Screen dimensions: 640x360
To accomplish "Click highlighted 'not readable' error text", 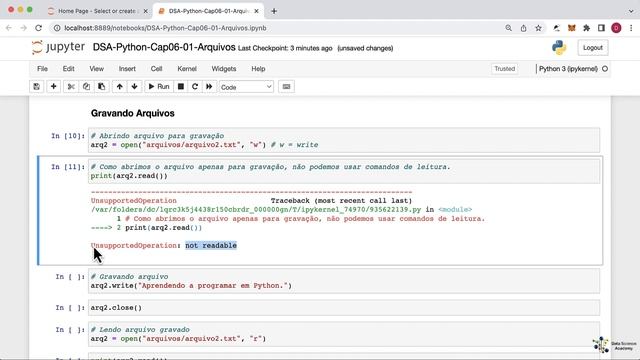I will tap(211, 245).
